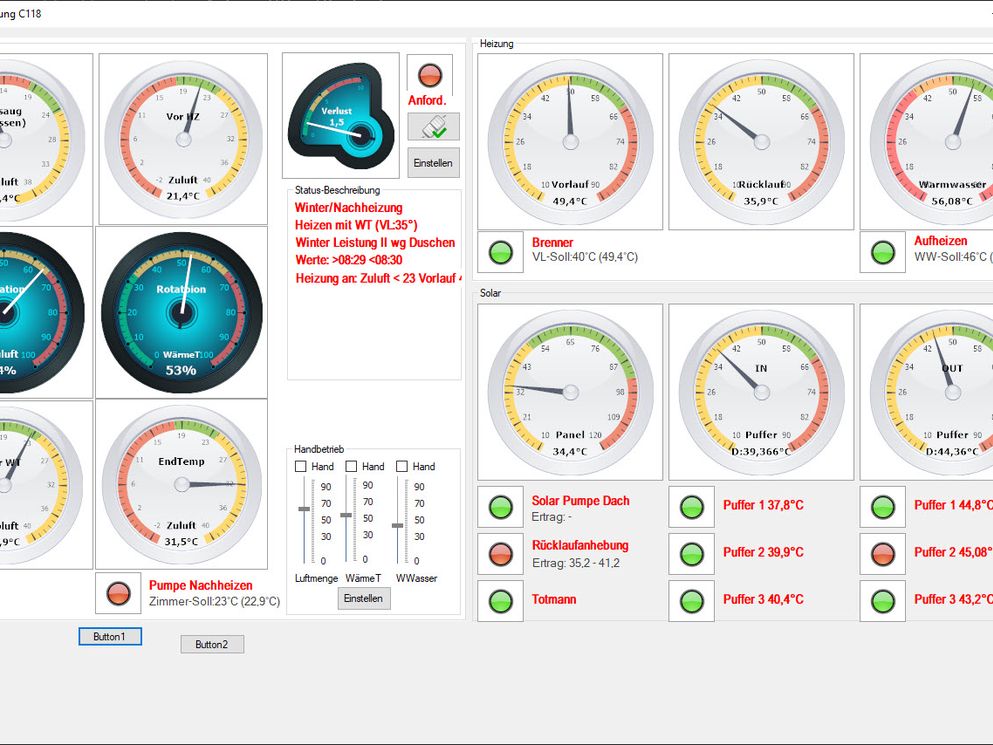Click the Status-Beschreibung text box
The image size is (993, 745).
[374, 285]
